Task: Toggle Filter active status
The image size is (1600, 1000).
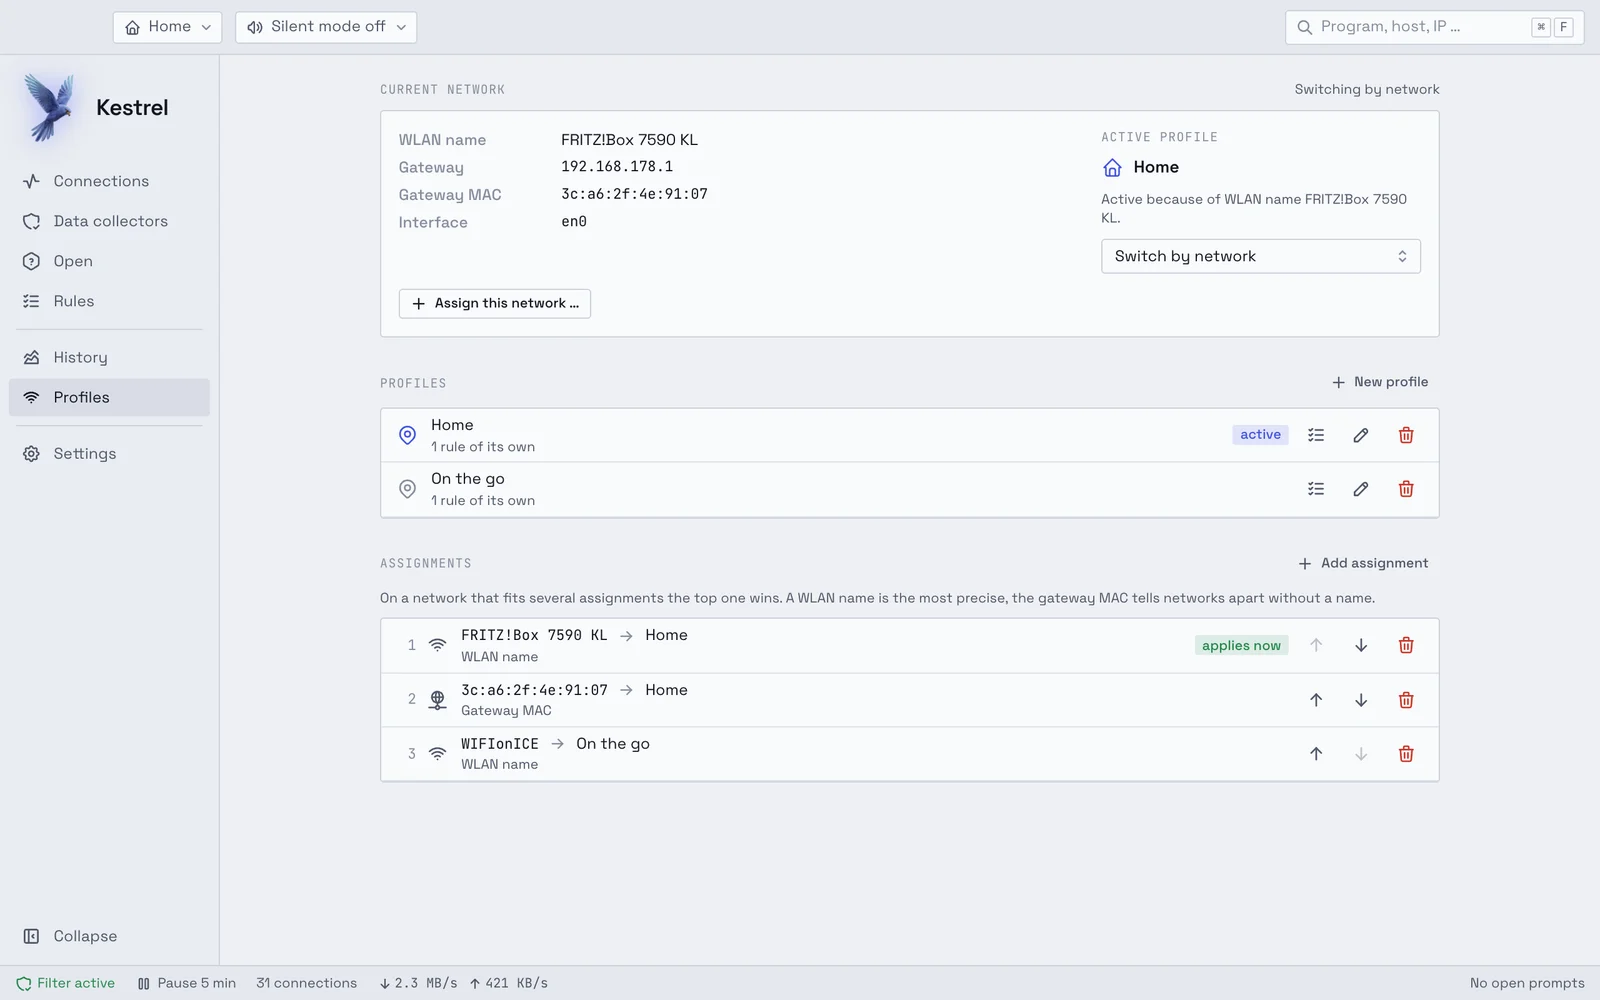Action: pos(66,983)
